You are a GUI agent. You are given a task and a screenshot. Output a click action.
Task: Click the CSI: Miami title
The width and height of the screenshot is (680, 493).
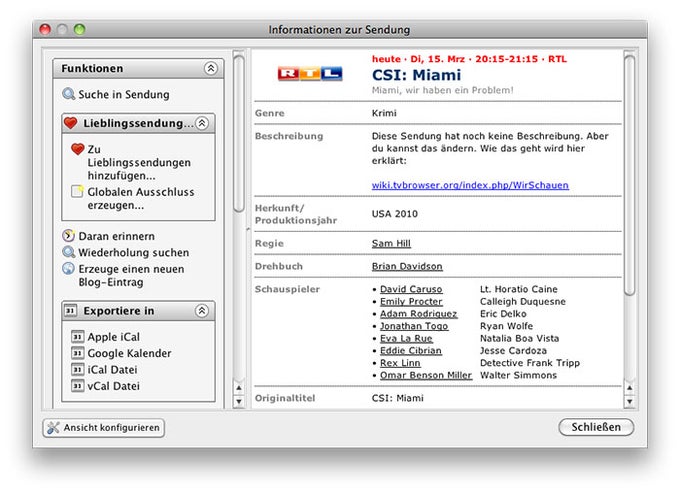point(416,75)
